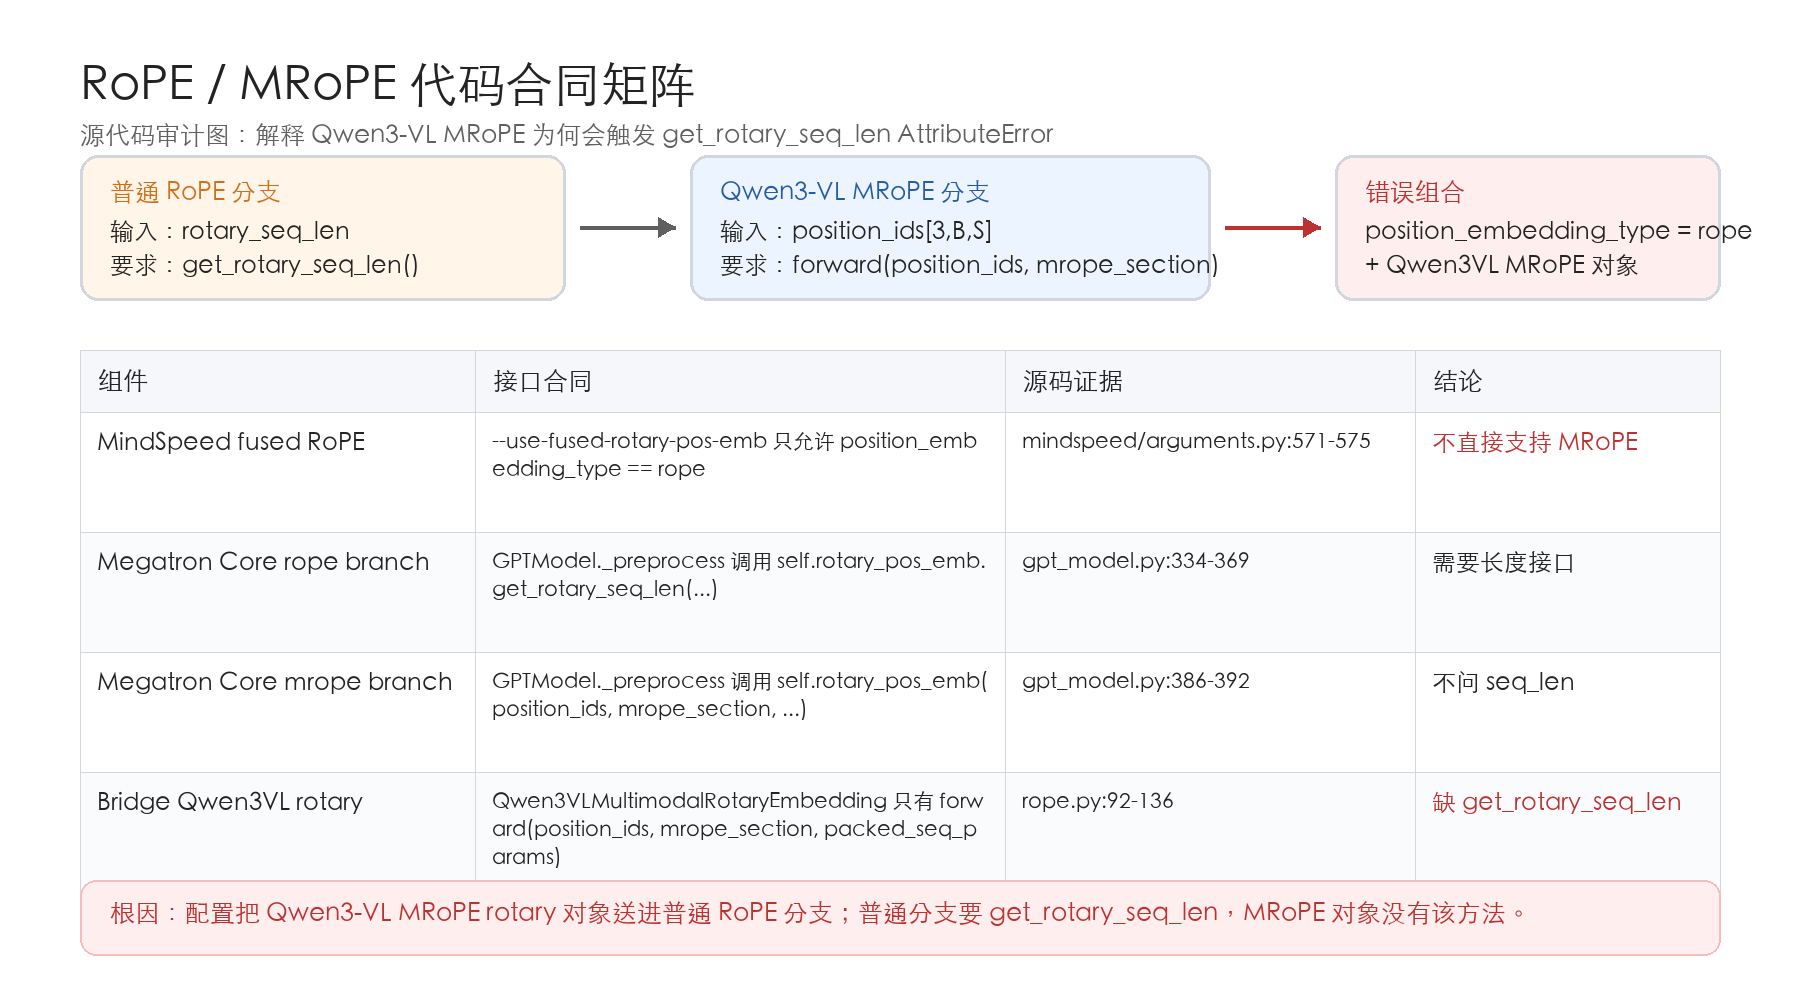Select the MindSpeed fused RoPE cell

(x=278, y=472)
